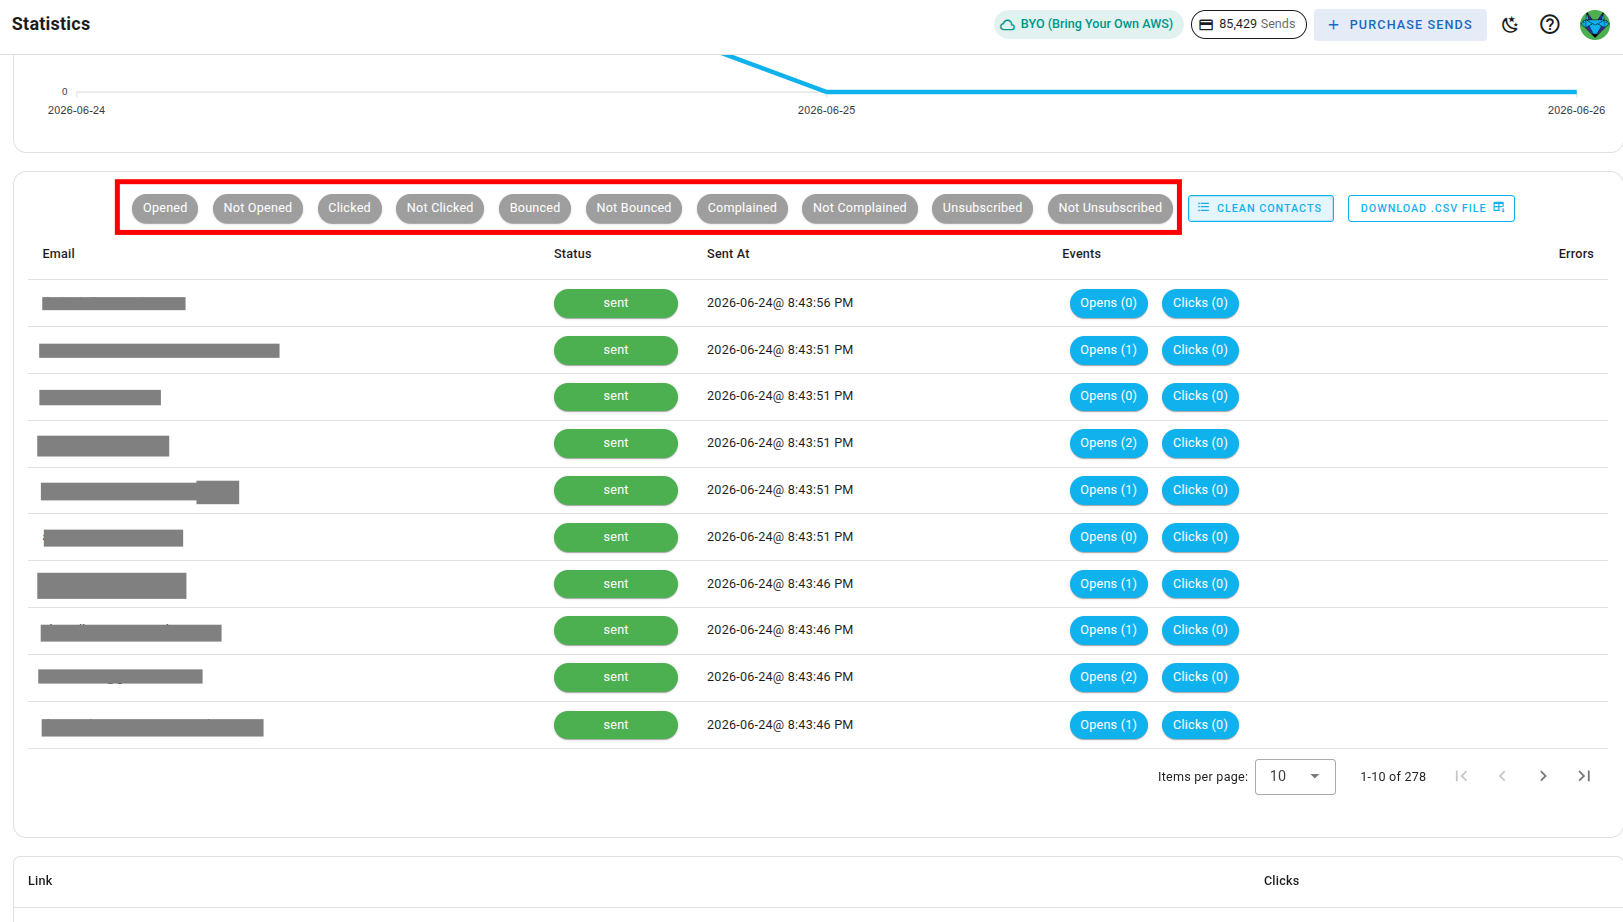This screenshot has height=922, width=1623.
Task: Click the Items per page label
Action: tap(1203, 777)
